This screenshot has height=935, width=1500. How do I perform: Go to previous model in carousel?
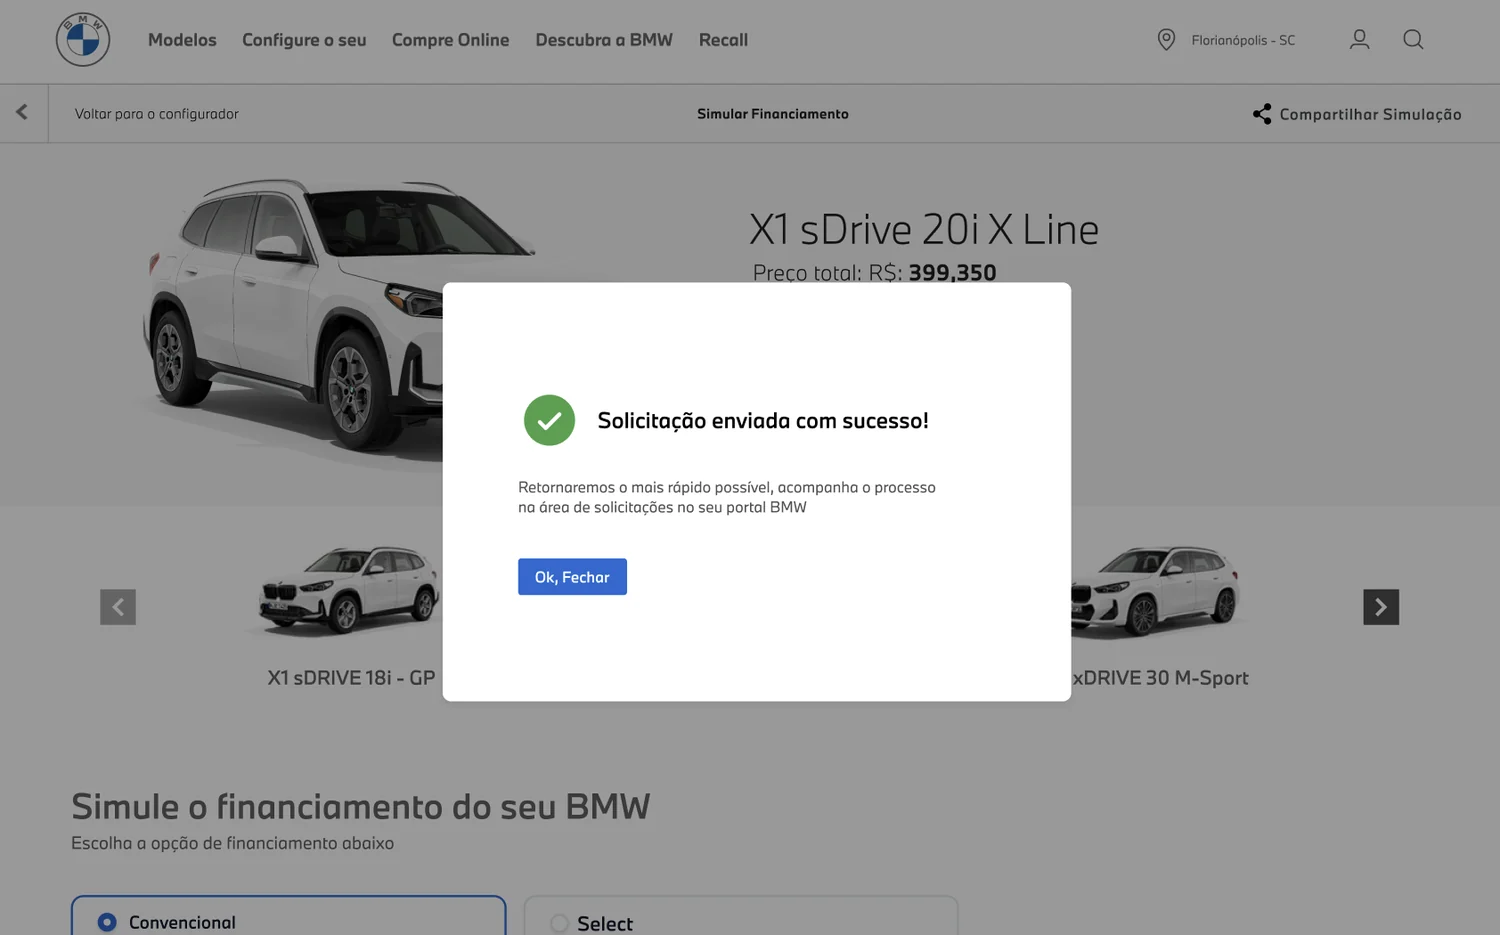click(x=118, y=607)
